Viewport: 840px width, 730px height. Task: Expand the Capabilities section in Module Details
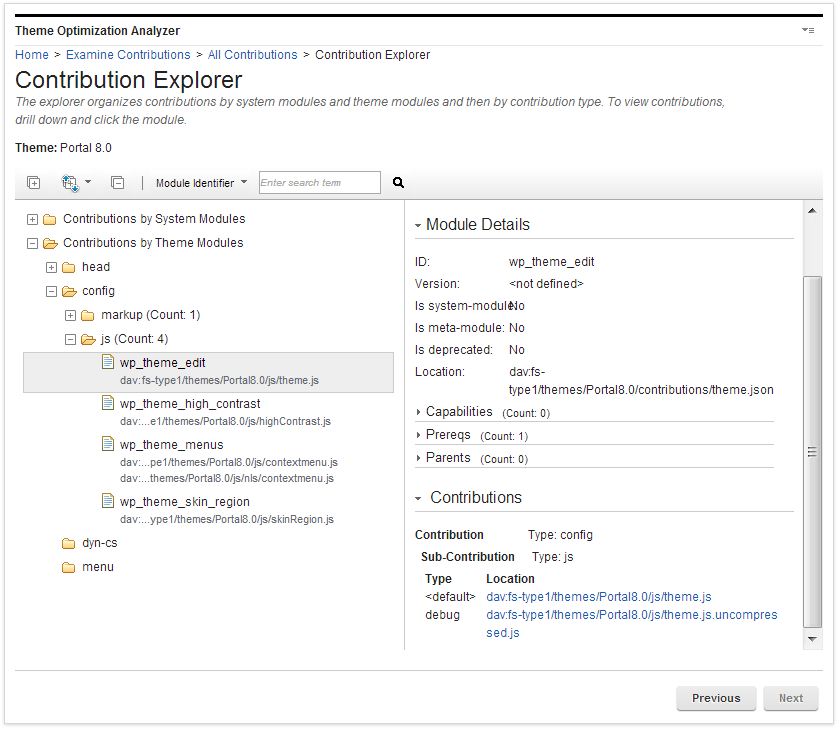[419, 412]
